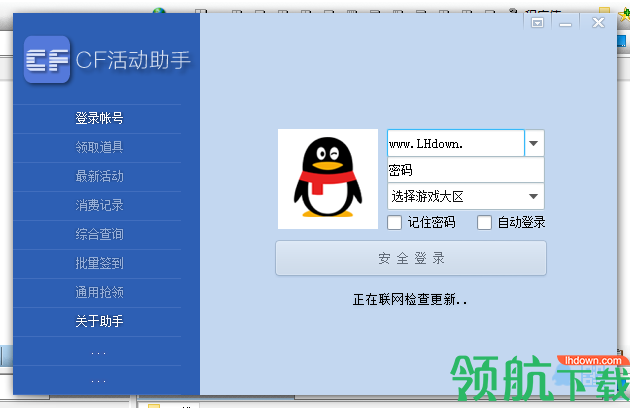The image size is (630, 408).
Task: Click the QQ penguin avatar image
Action: coord(328,179)
